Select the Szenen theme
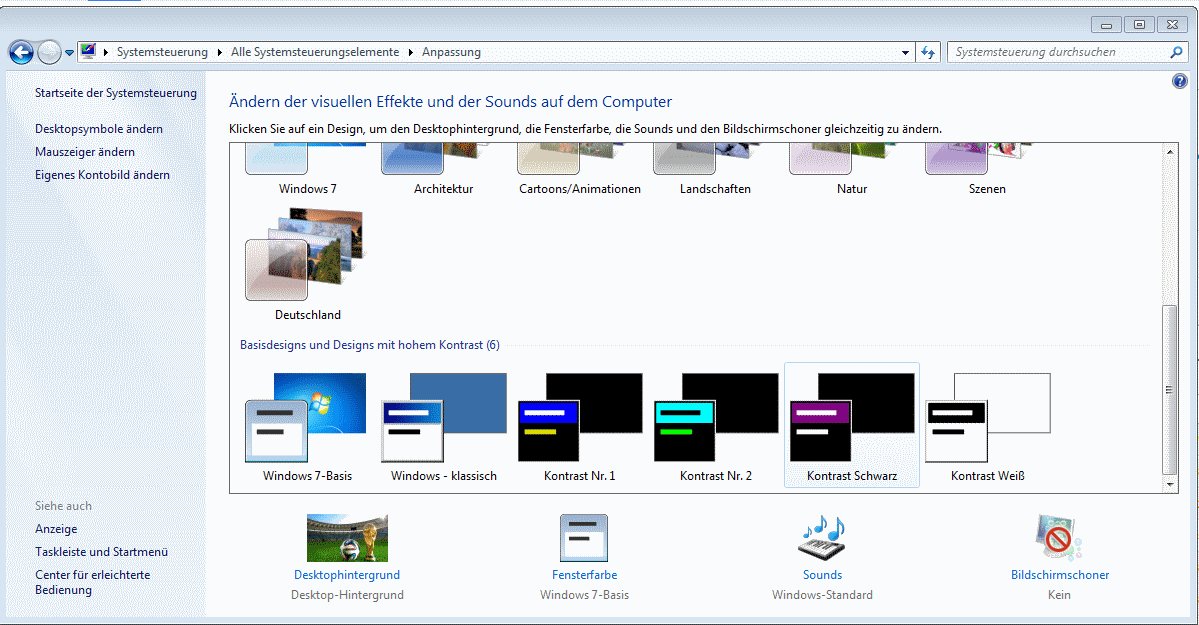 tap(987, 170)
